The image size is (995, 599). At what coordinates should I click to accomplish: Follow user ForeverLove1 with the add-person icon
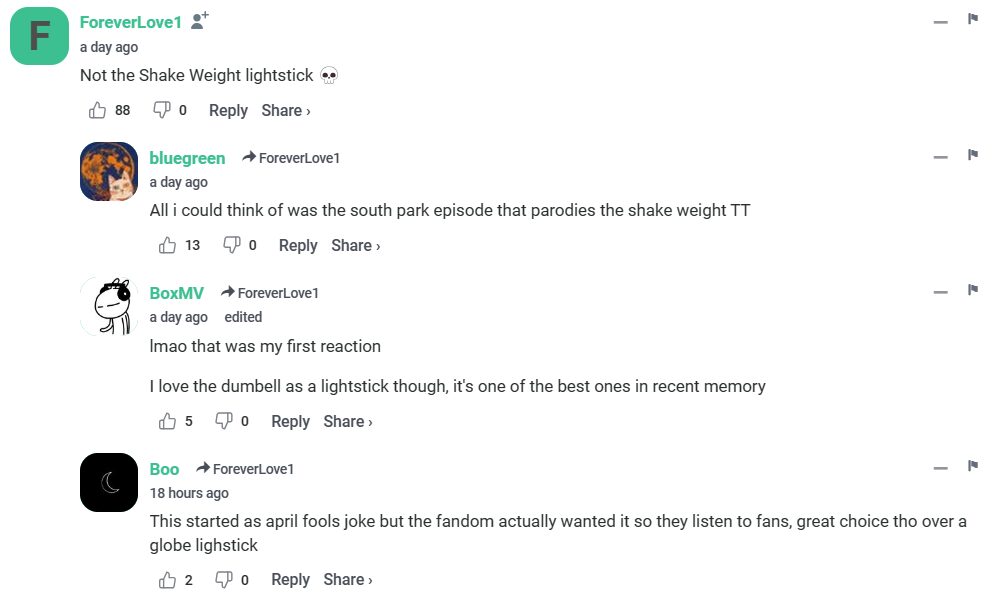coord(200,20)
